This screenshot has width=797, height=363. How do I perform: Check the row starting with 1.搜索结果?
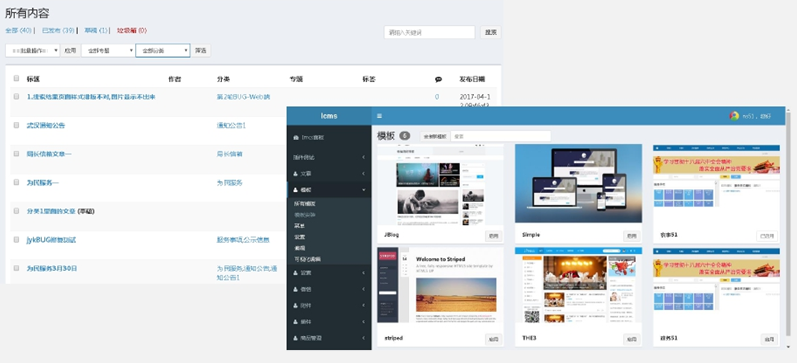click(16, 96)
